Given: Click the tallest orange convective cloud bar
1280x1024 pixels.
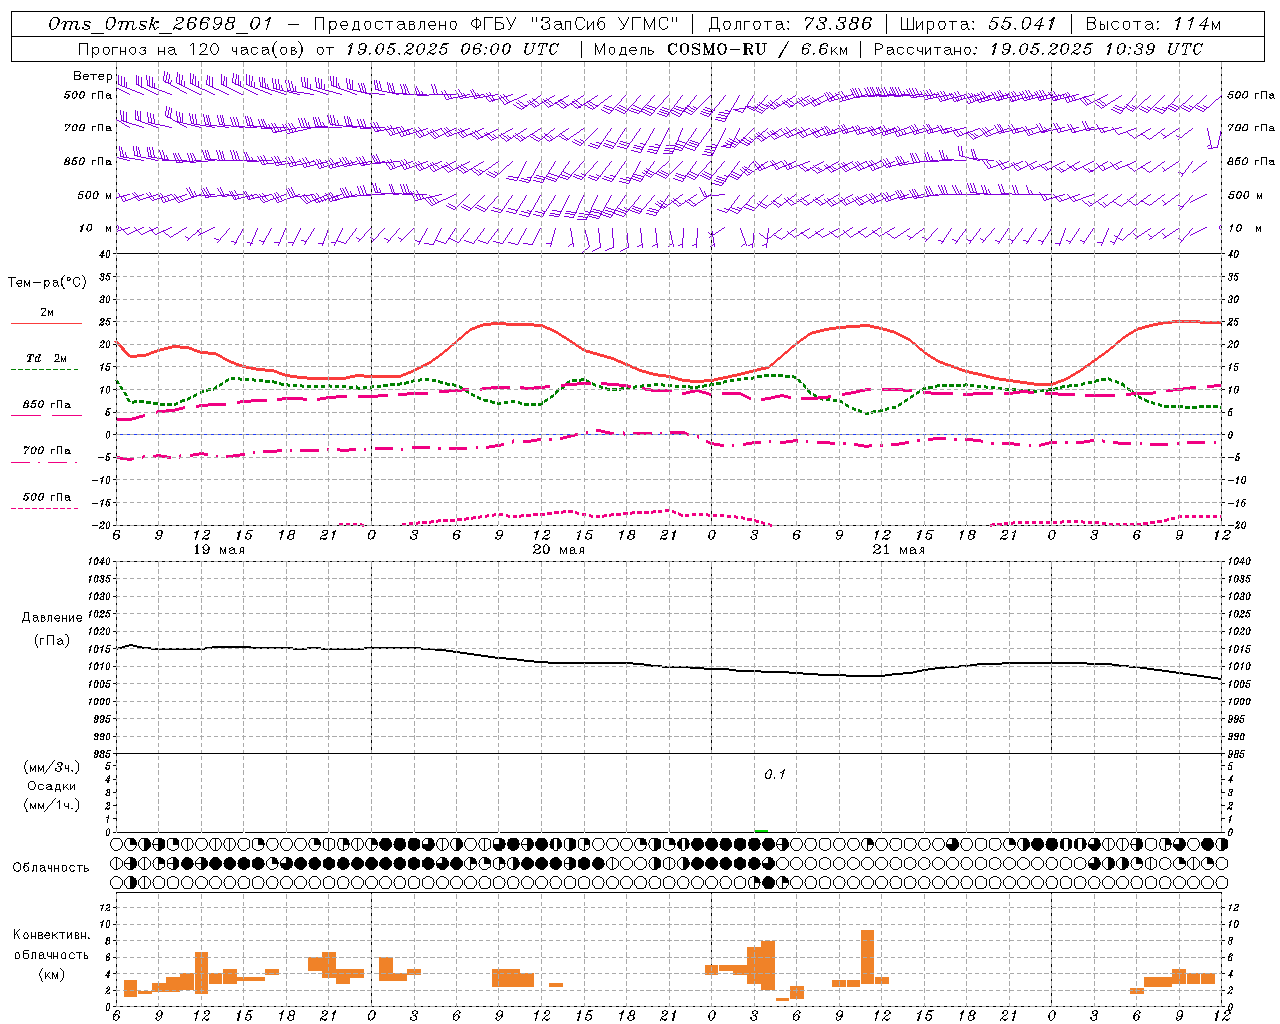Looking at the screenshot, I should 867,958.
